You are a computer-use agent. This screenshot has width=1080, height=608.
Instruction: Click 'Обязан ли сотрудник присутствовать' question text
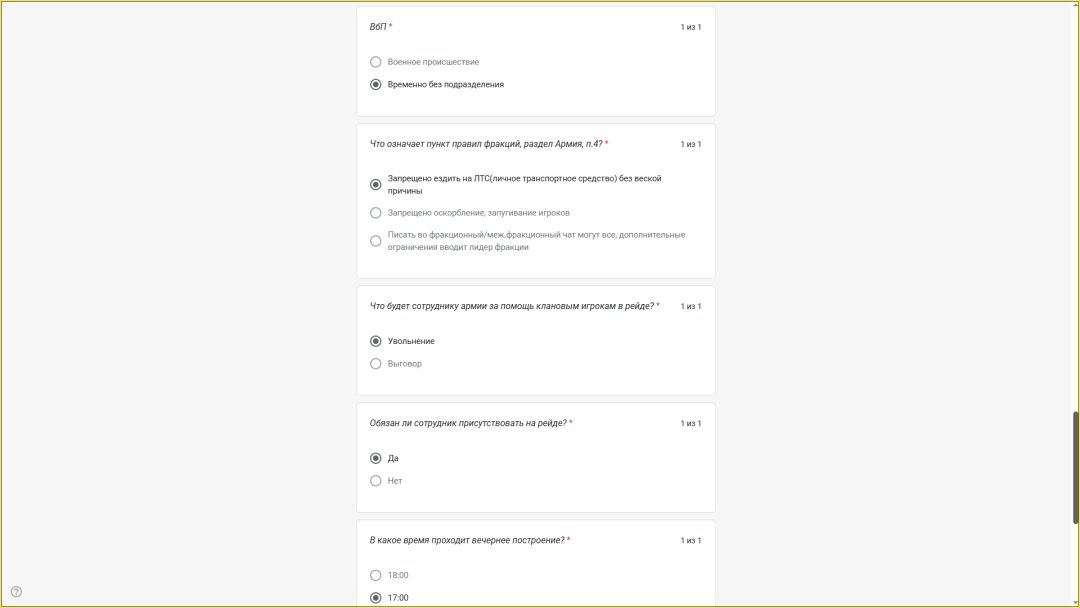[468, 423]
